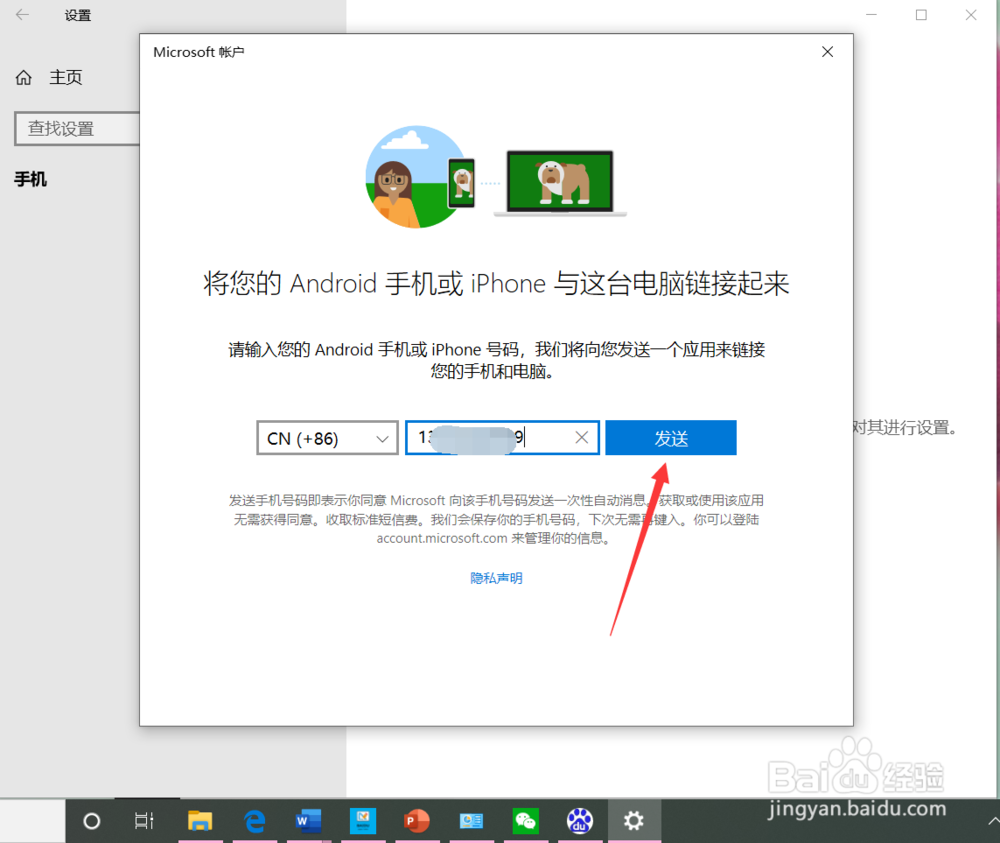1000x843 pixels.
Task: Open Windows Settings from the taskbar gear
Action: (634, 820)
